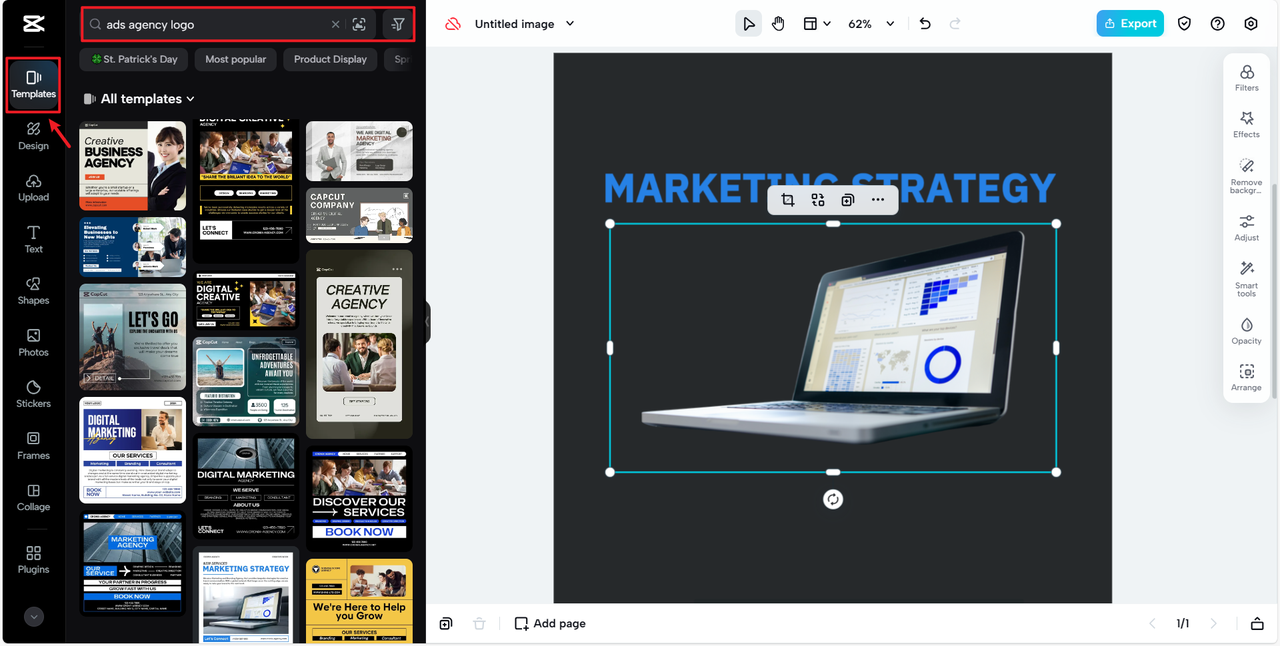Image resolution: width=1280 pixels, height=646 pixels.
Task: Open Smart tools on the right panel
Action: (x=1247, y=279)
